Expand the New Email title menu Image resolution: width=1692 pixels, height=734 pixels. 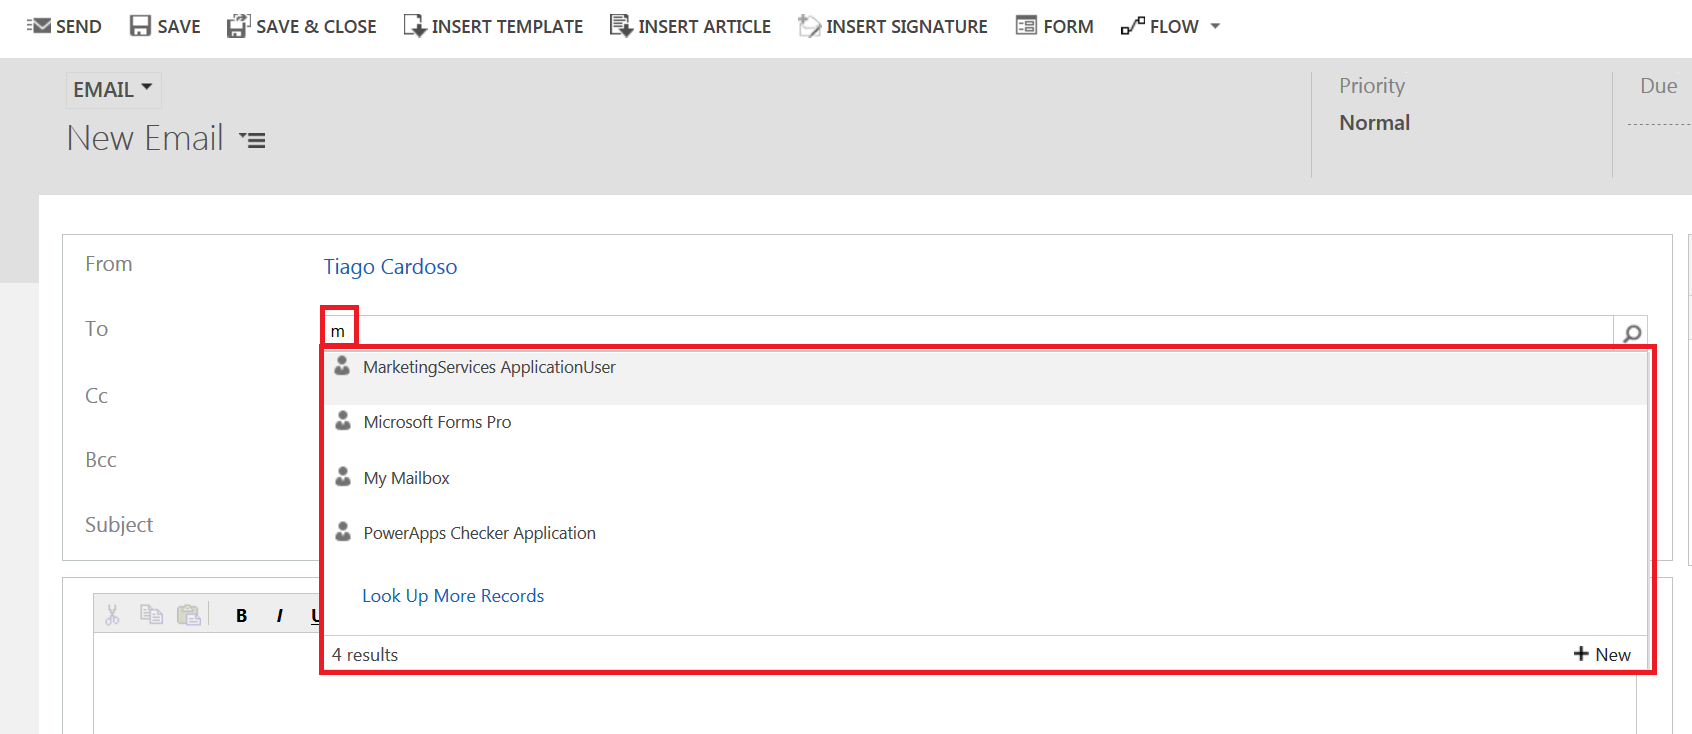tap(253, 140)
